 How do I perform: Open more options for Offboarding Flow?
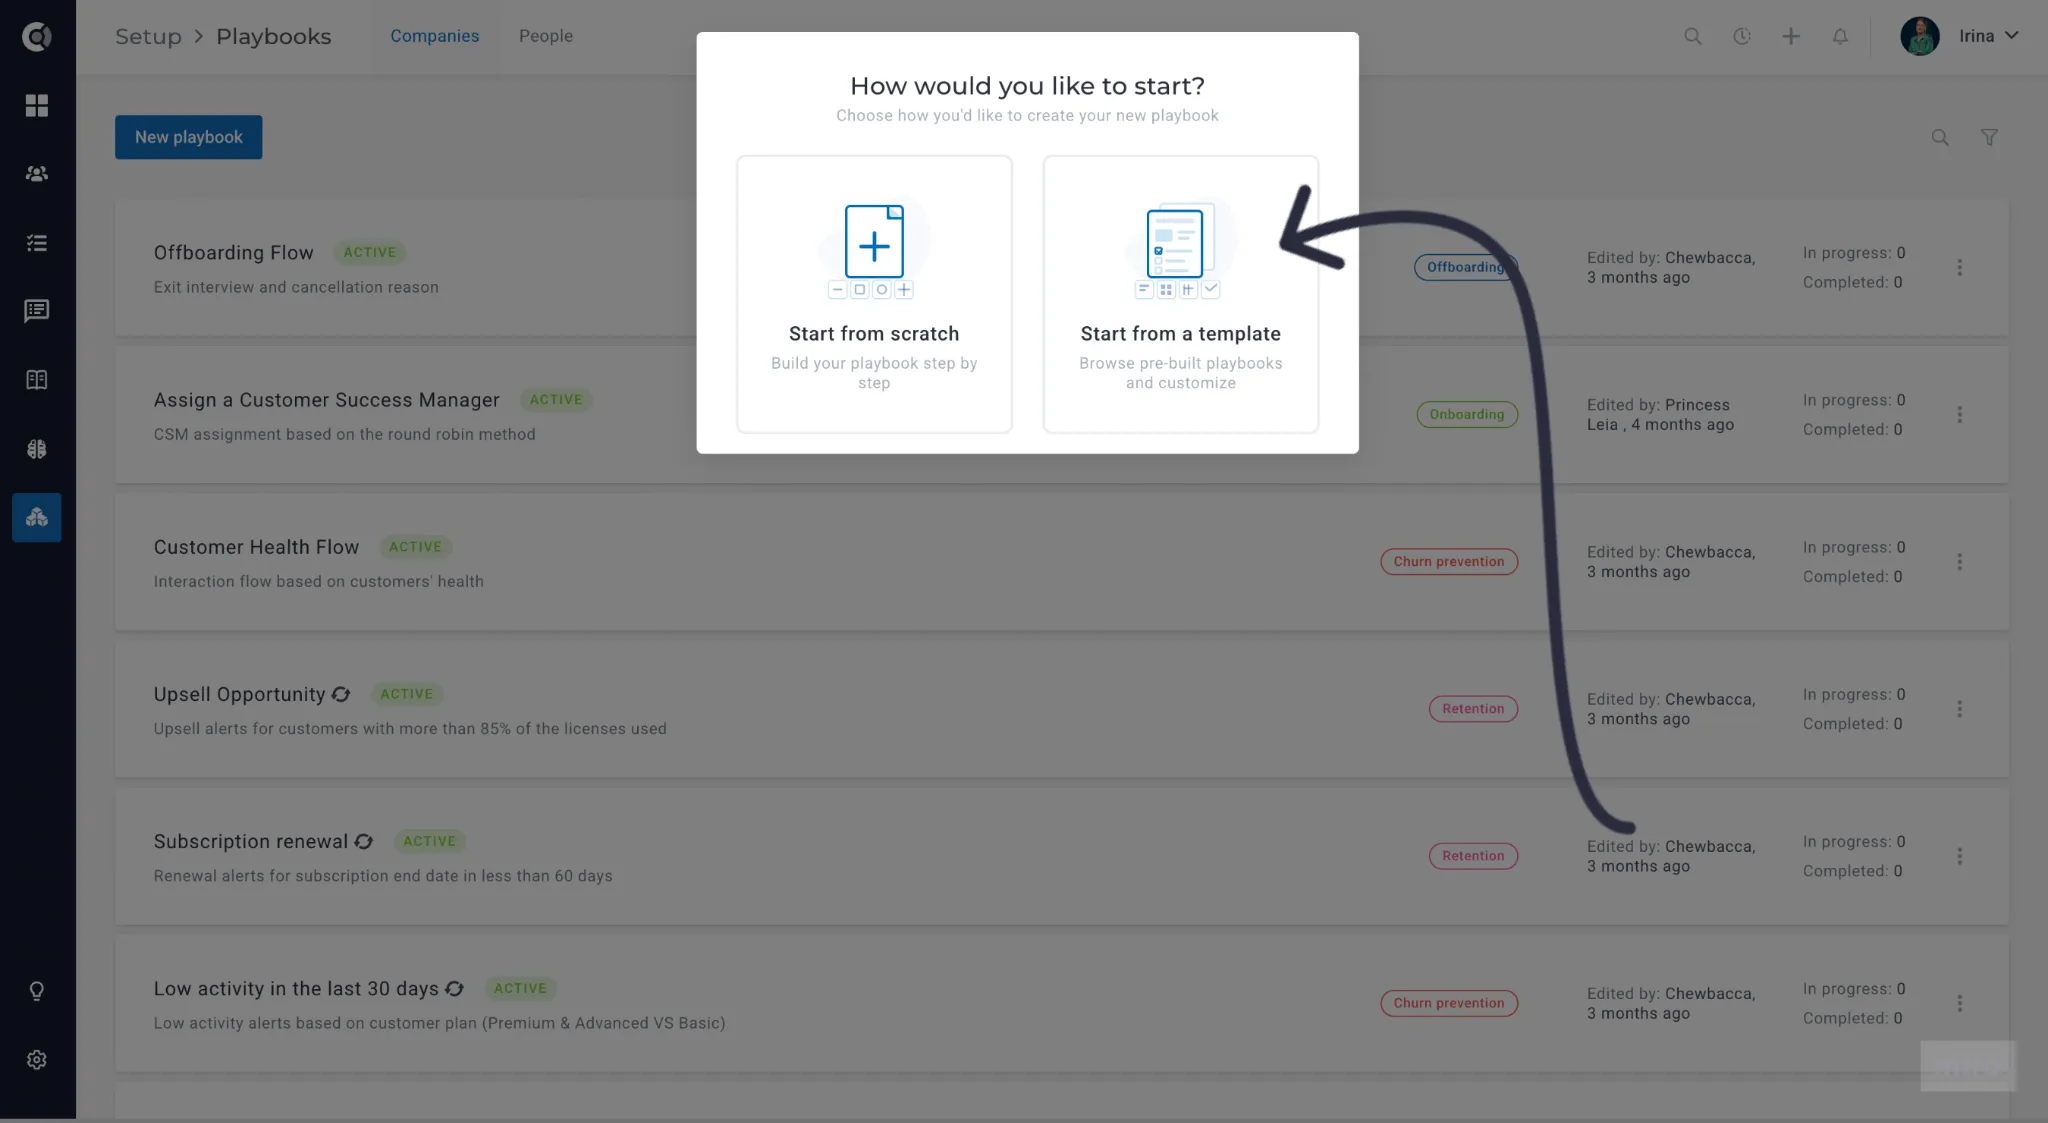(1960, 267)
